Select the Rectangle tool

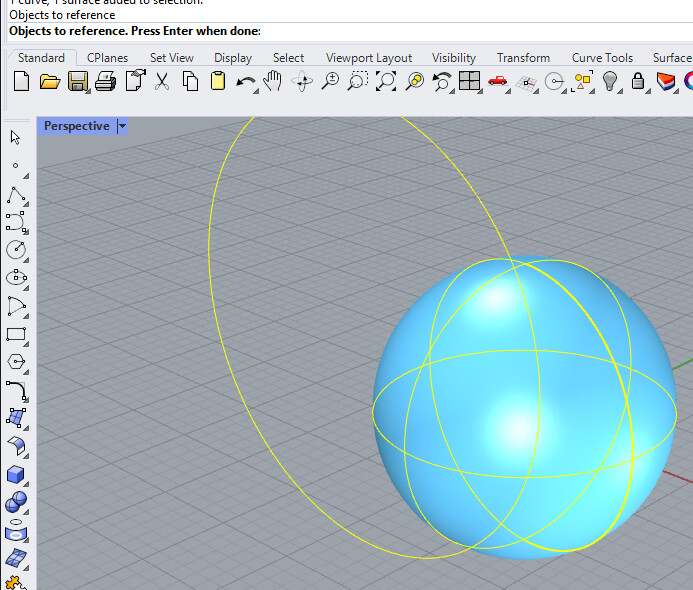(x=16, y=335)
